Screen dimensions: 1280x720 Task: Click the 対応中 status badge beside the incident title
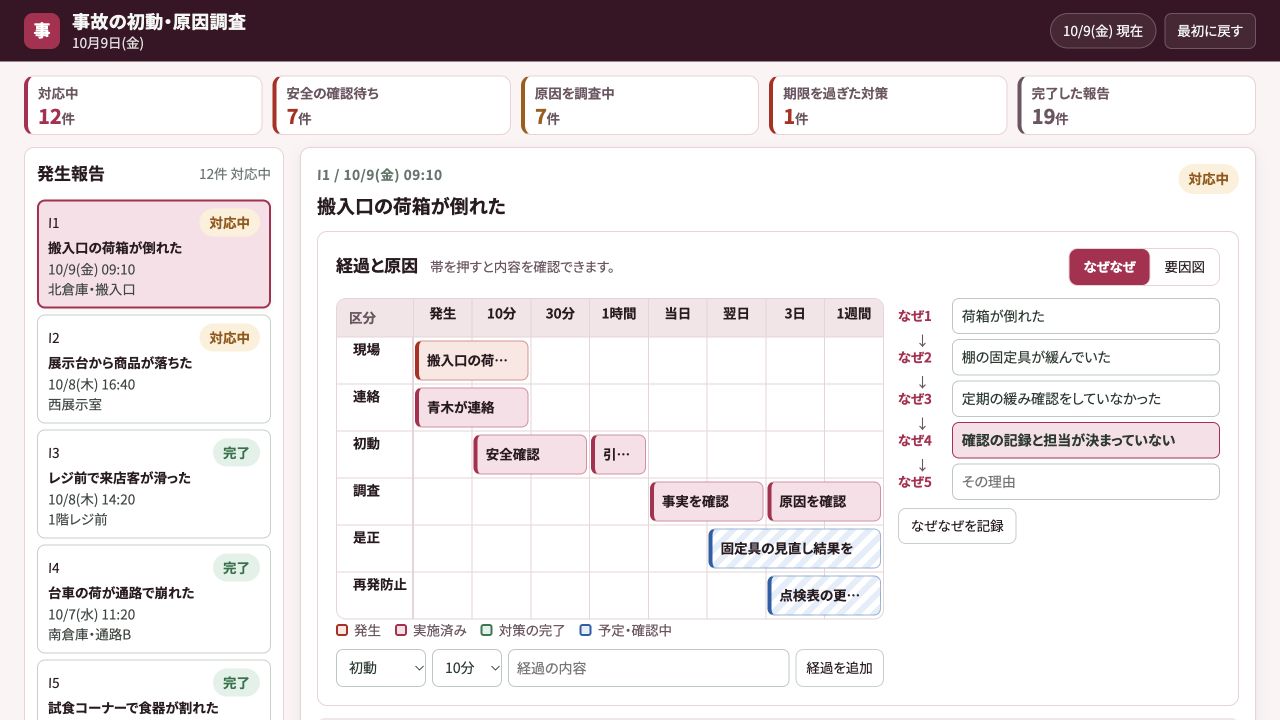1208,179
